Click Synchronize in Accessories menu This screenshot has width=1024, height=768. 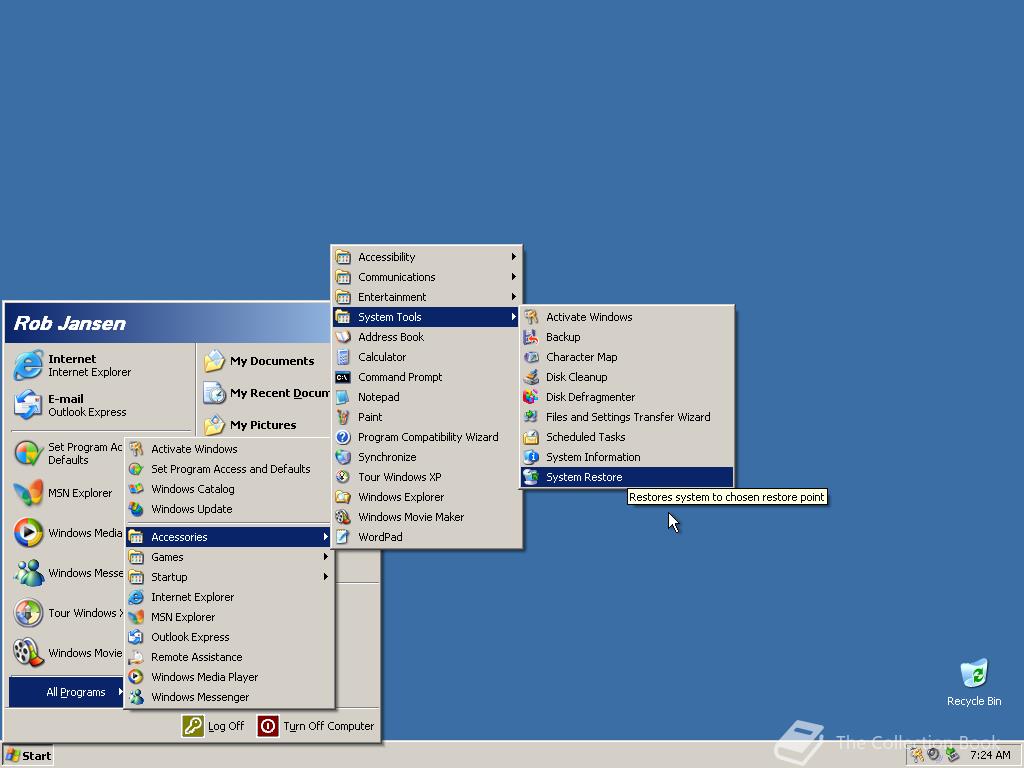click(426, 457)
